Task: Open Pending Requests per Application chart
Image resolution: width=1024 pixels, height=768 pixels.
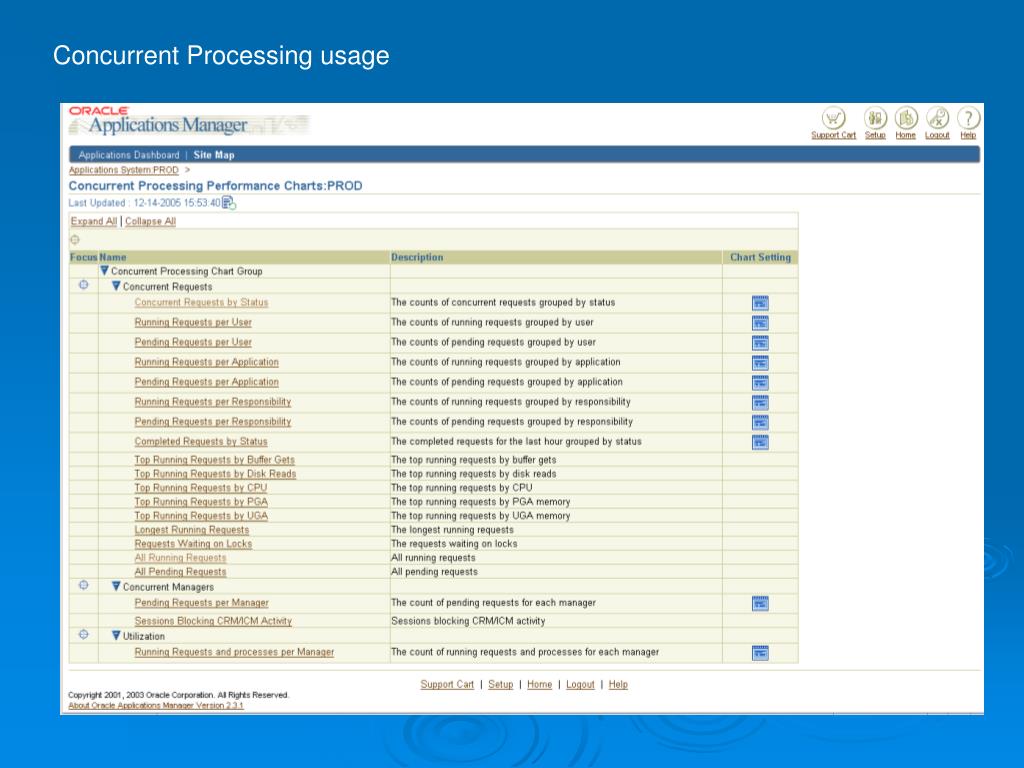Action: [206, 382]
